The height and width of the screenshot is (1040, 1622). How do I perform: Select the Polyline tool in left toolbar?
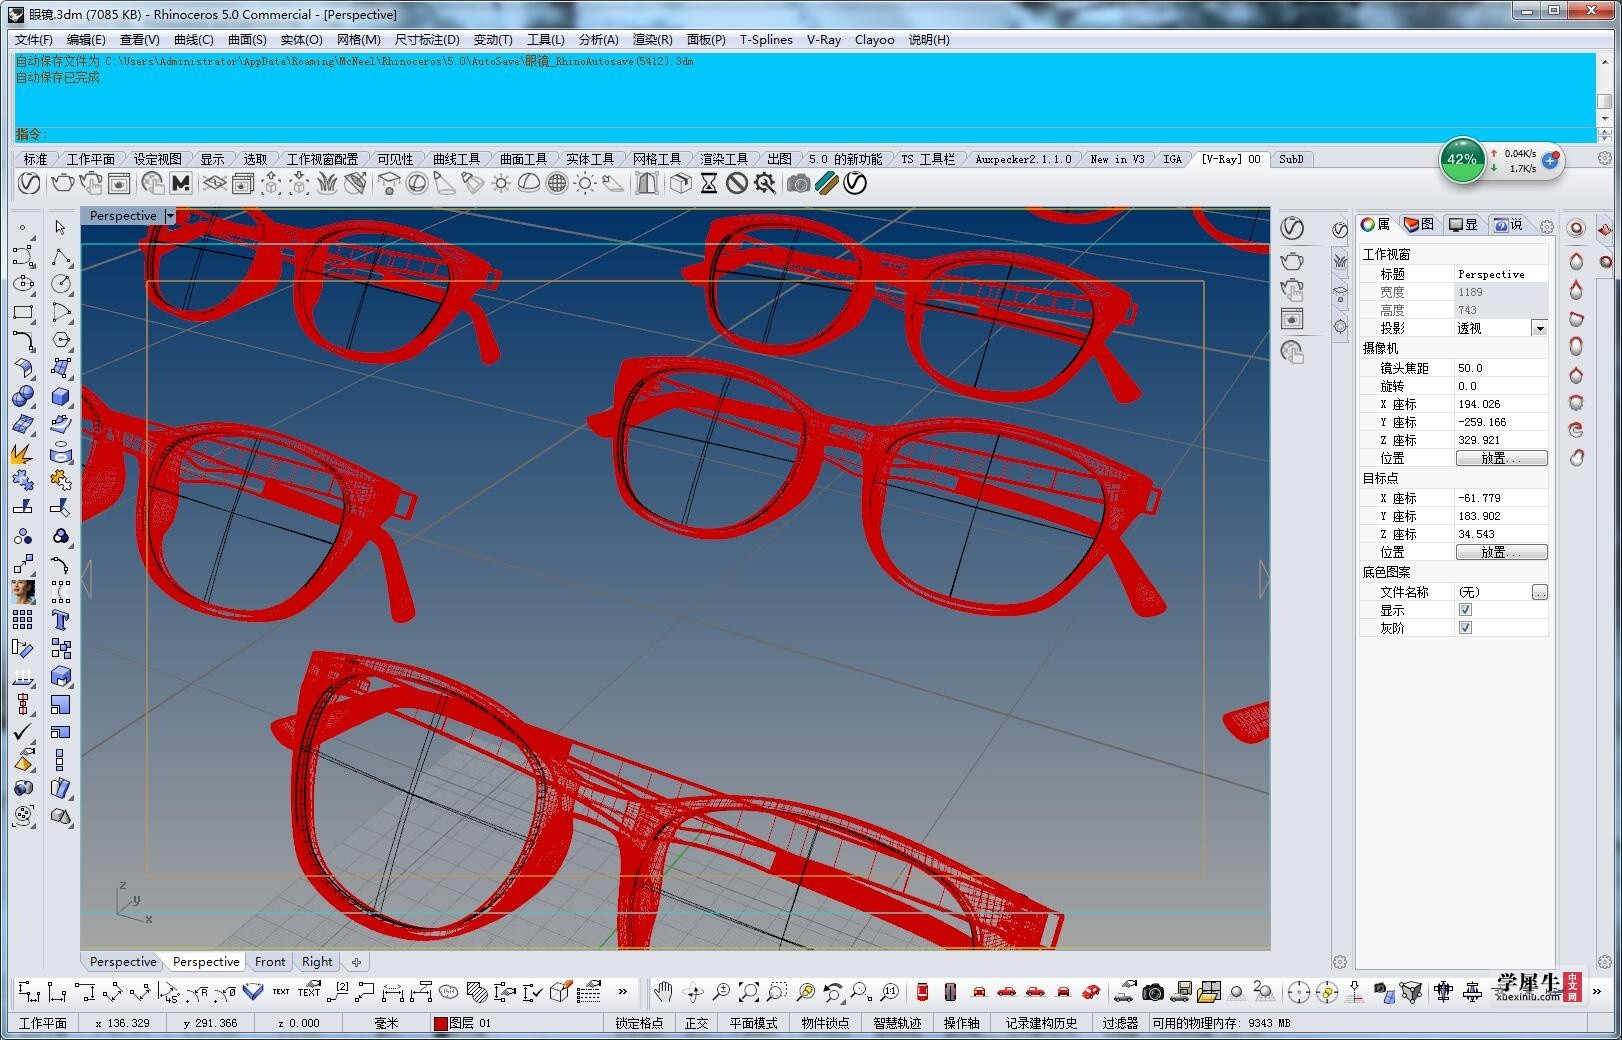click(x=61, y=256)
